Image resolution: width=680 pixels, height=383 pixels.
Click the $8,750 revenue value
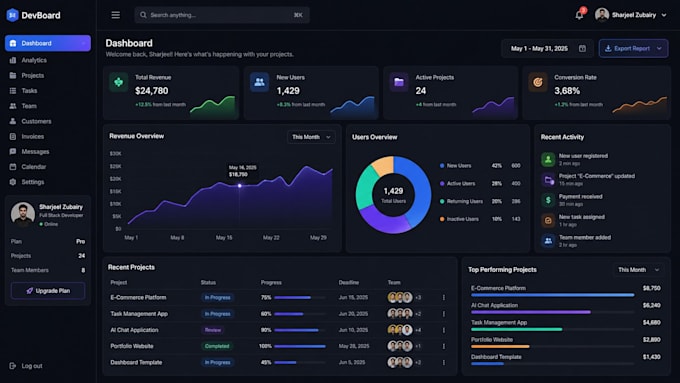point(651,288)
